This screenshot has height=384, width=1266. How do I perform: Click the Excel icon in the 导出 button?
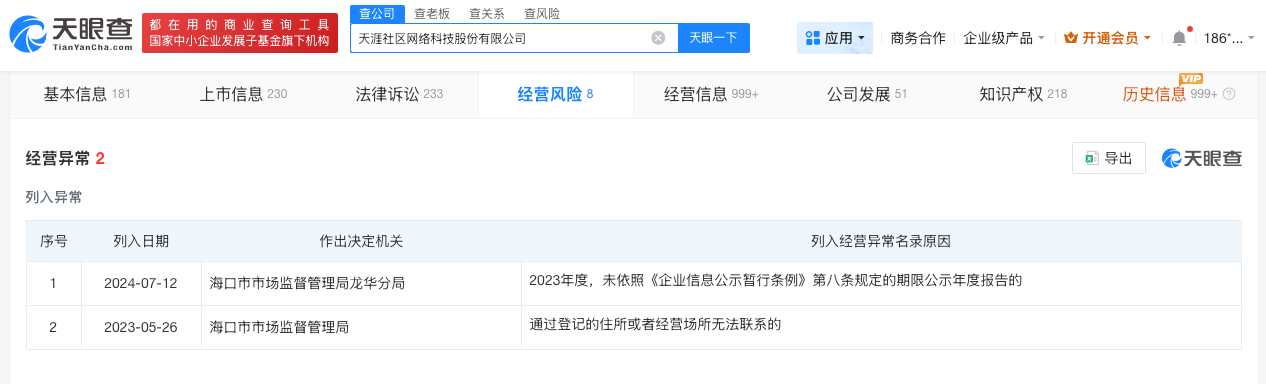coord(1092,158)
